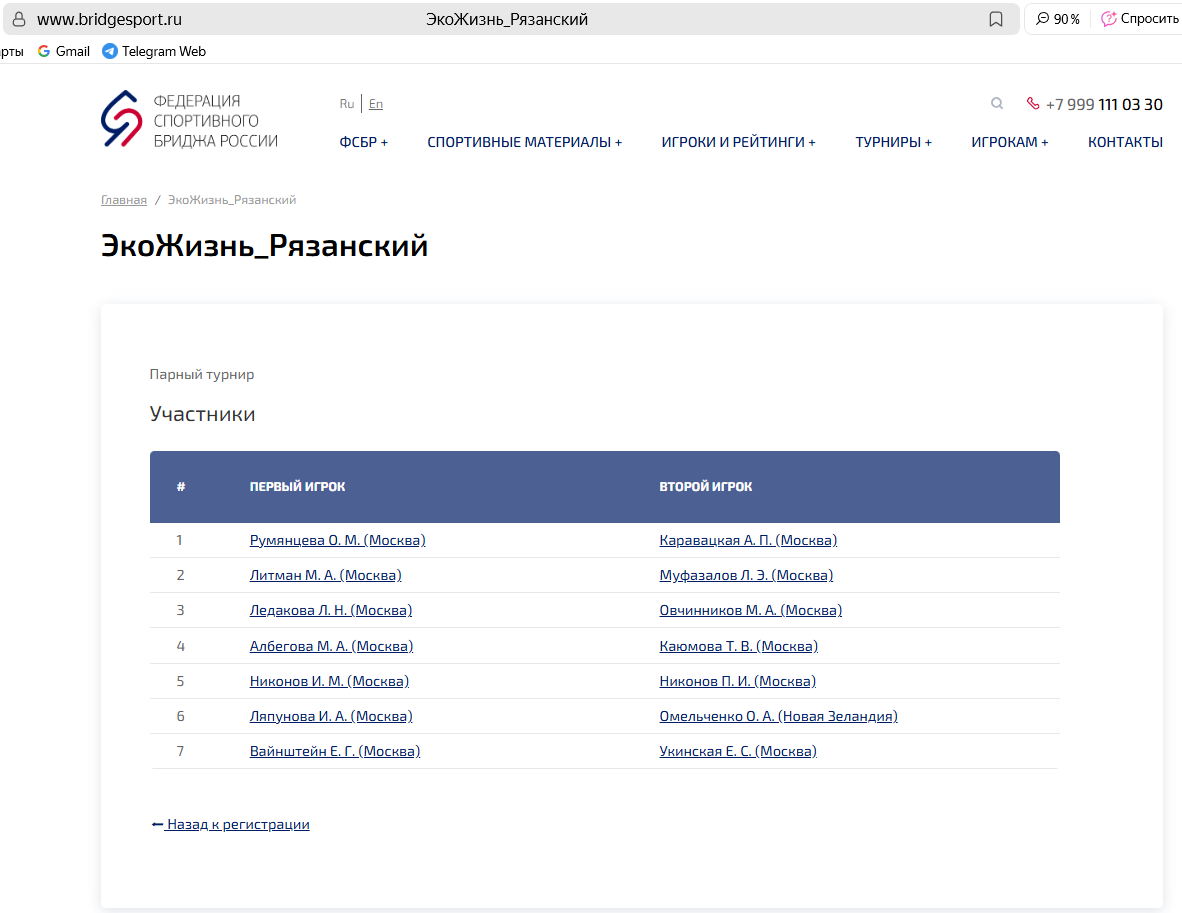Viewport: 1182px width, 913px height.
Task: Click the URL www.bridgesport.ru in address bar
Action: click(x=109, y=20)
